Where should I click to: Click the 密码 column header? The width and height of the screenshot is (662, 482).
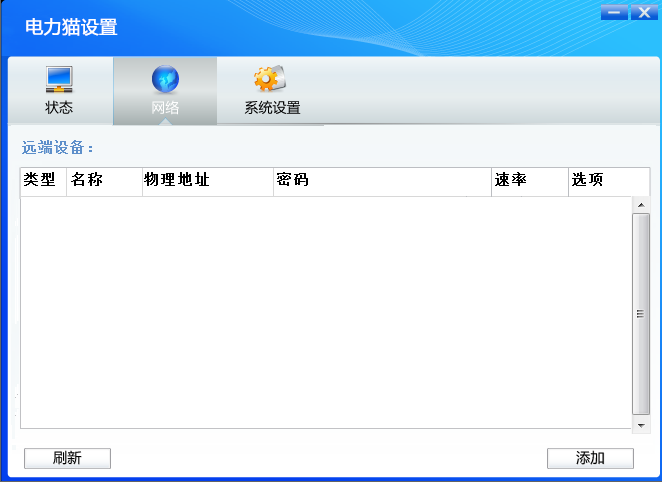click(383, 182)
